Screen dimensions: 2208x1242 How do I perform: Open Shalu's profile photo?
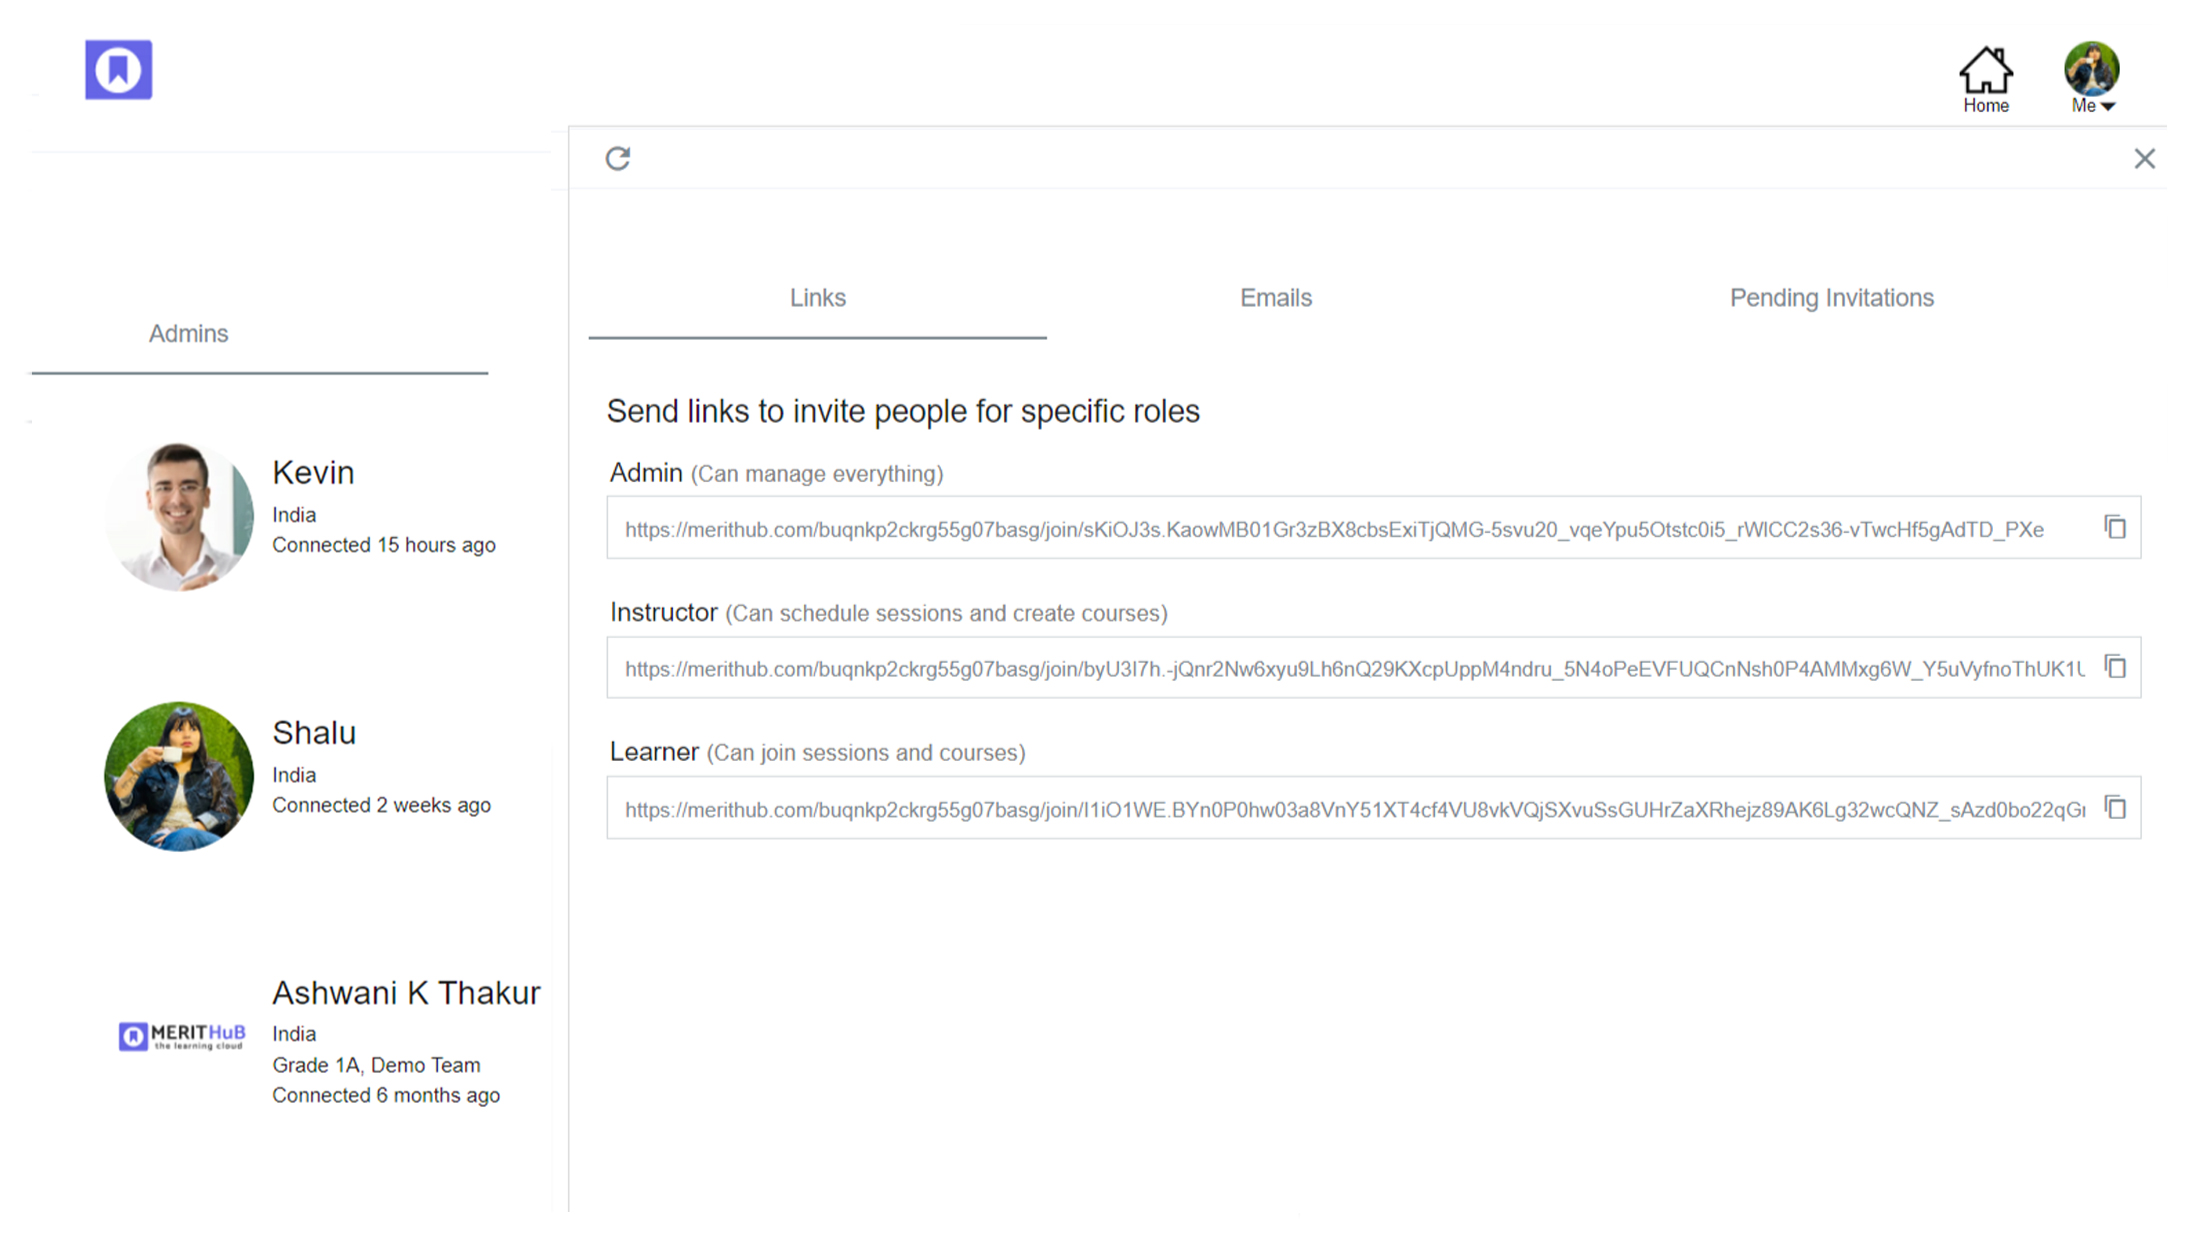click(x=179, y=776)
